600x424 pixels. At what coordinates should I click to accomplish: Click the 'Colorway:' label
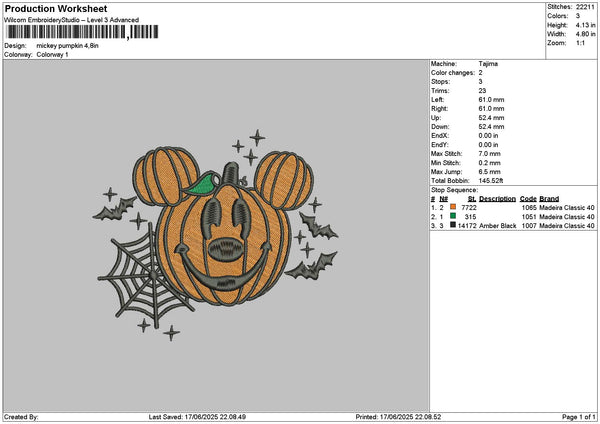coord(18,54)
